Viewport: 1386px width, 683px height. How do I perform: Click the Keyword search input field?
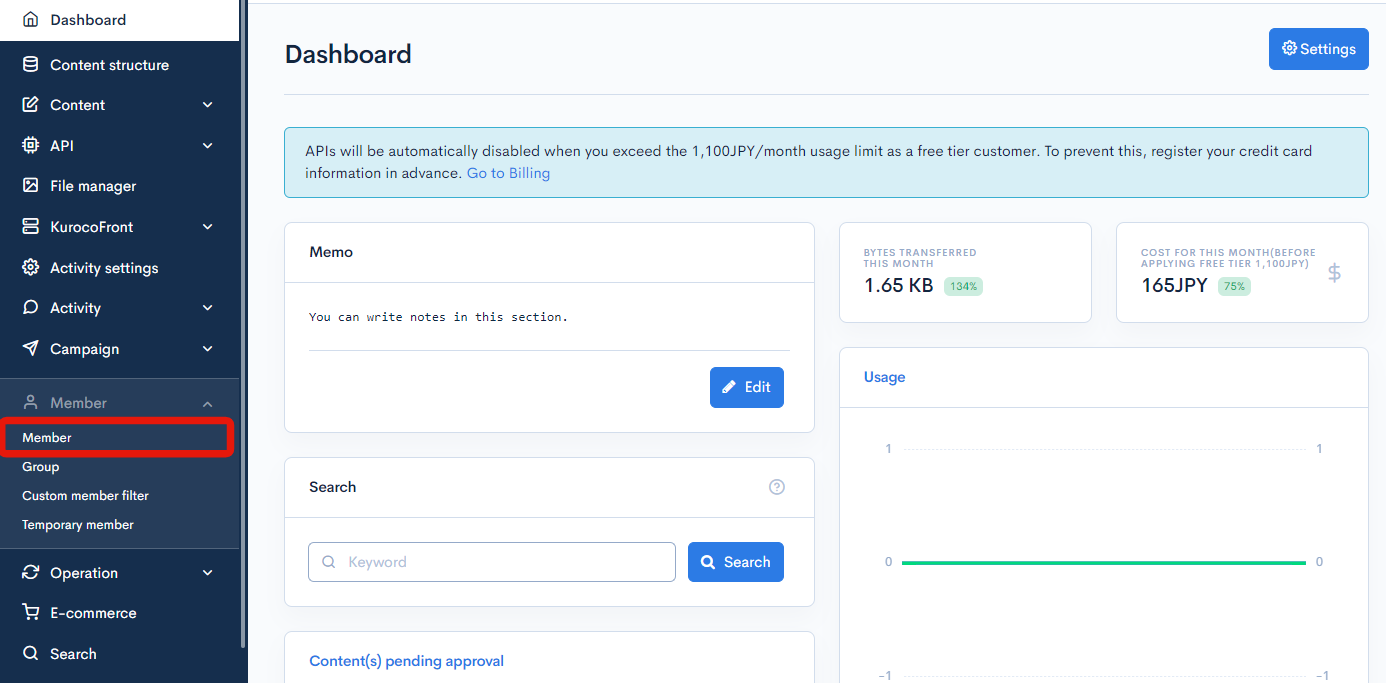click(490, 562)
